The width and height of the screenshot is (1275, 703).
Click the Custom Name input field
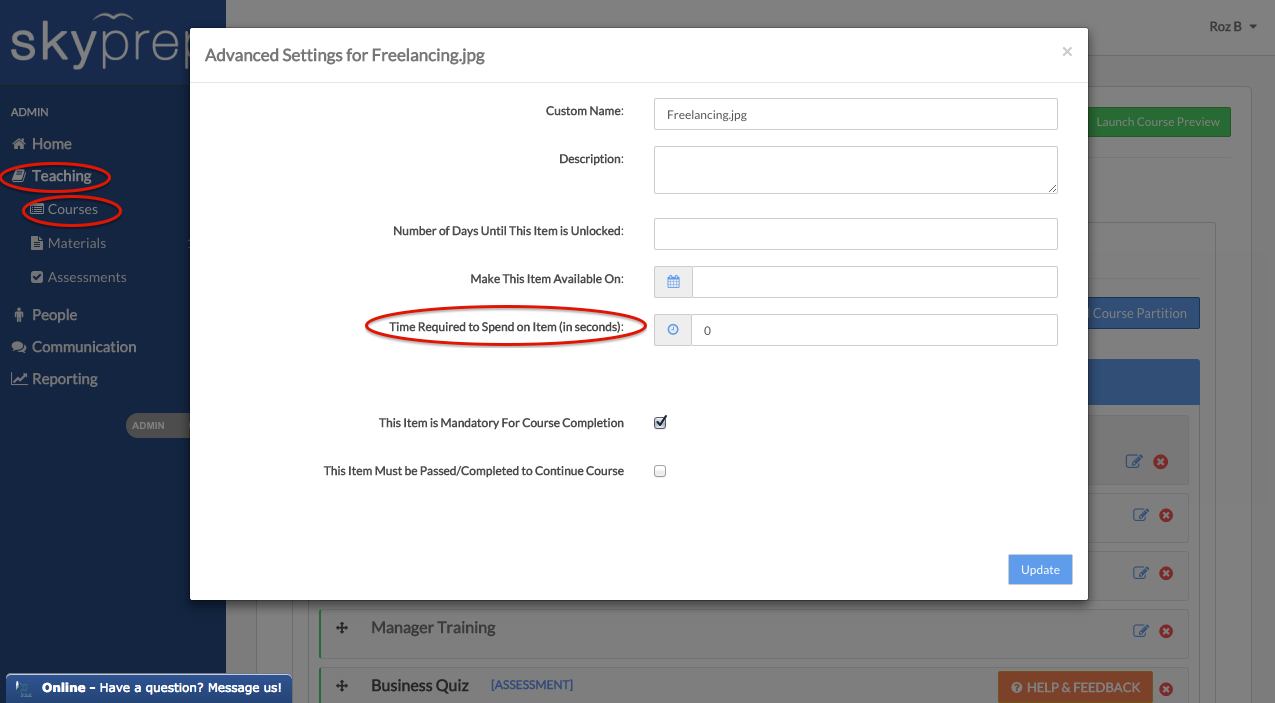tap(855, 114)
